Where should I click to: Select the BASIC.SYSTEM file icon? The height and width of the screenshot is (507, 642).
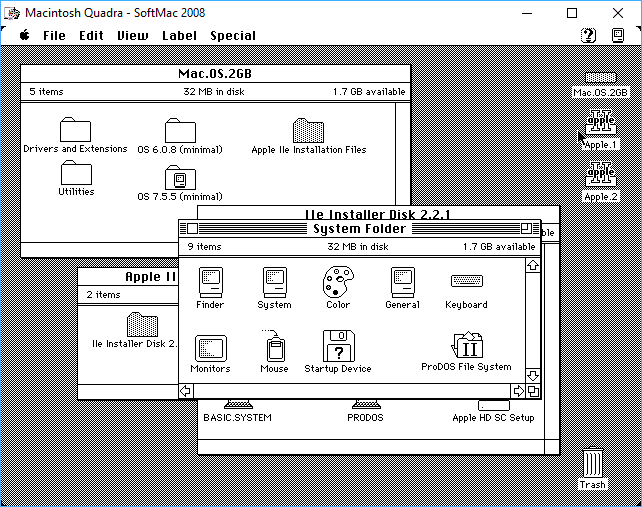point(238,405)
